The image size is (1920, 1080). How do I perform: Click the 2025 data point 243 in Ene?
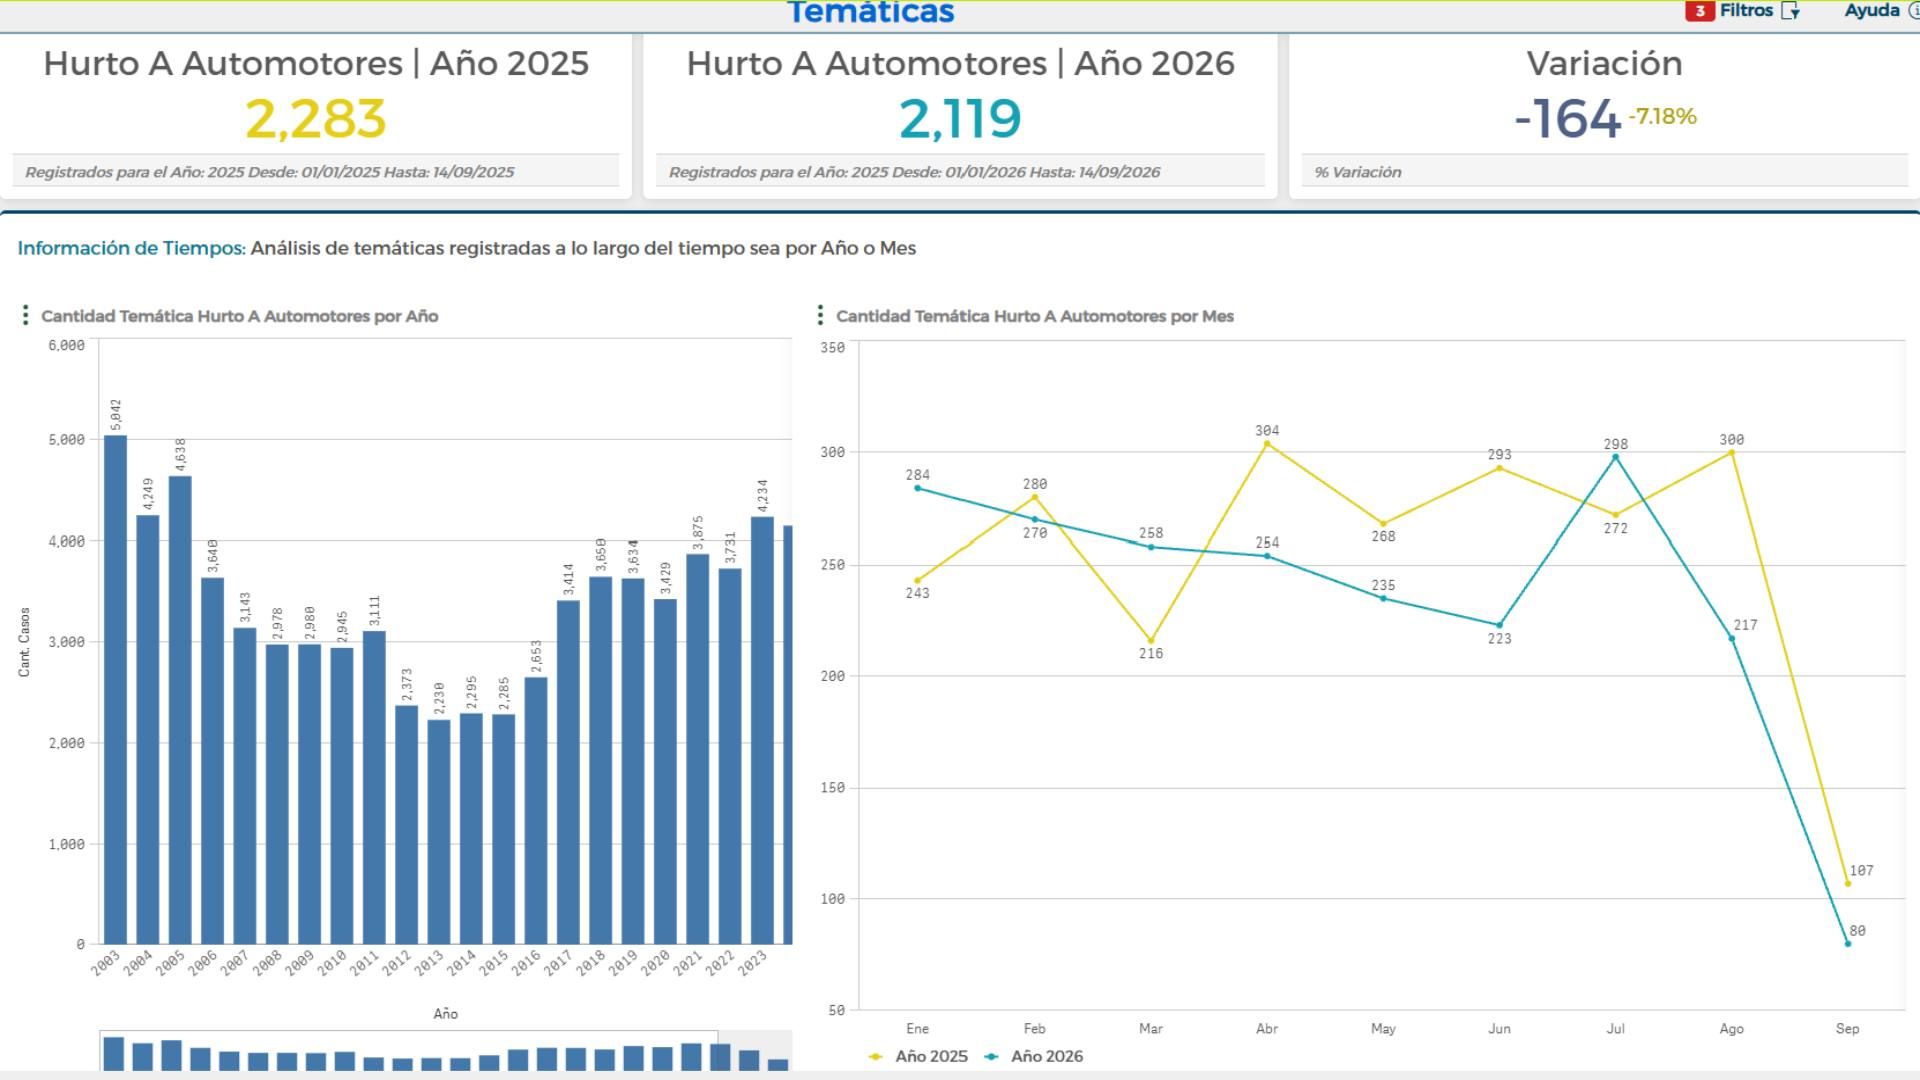tap(917, 580)
